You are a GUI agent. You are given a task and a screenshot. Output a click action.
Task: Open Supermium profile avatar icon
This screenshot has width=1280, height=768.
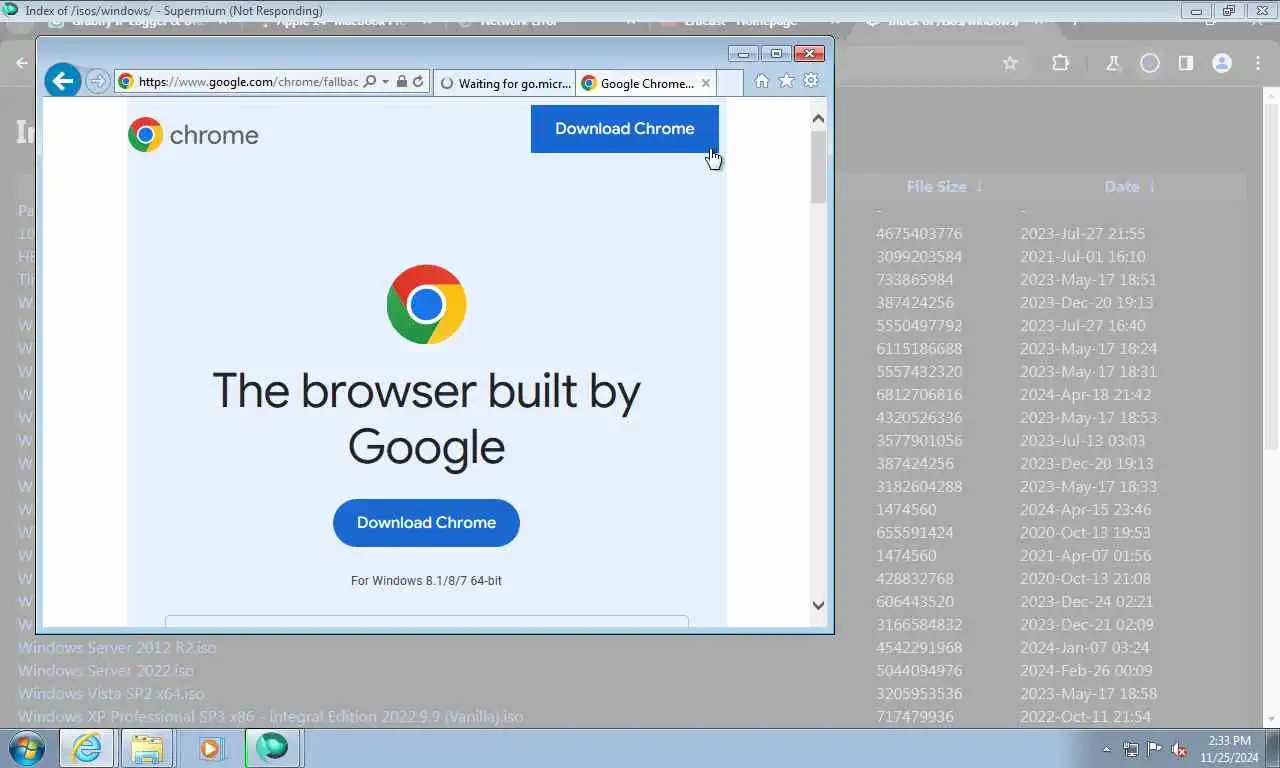pyautogui.click(x=1222, y=63)
